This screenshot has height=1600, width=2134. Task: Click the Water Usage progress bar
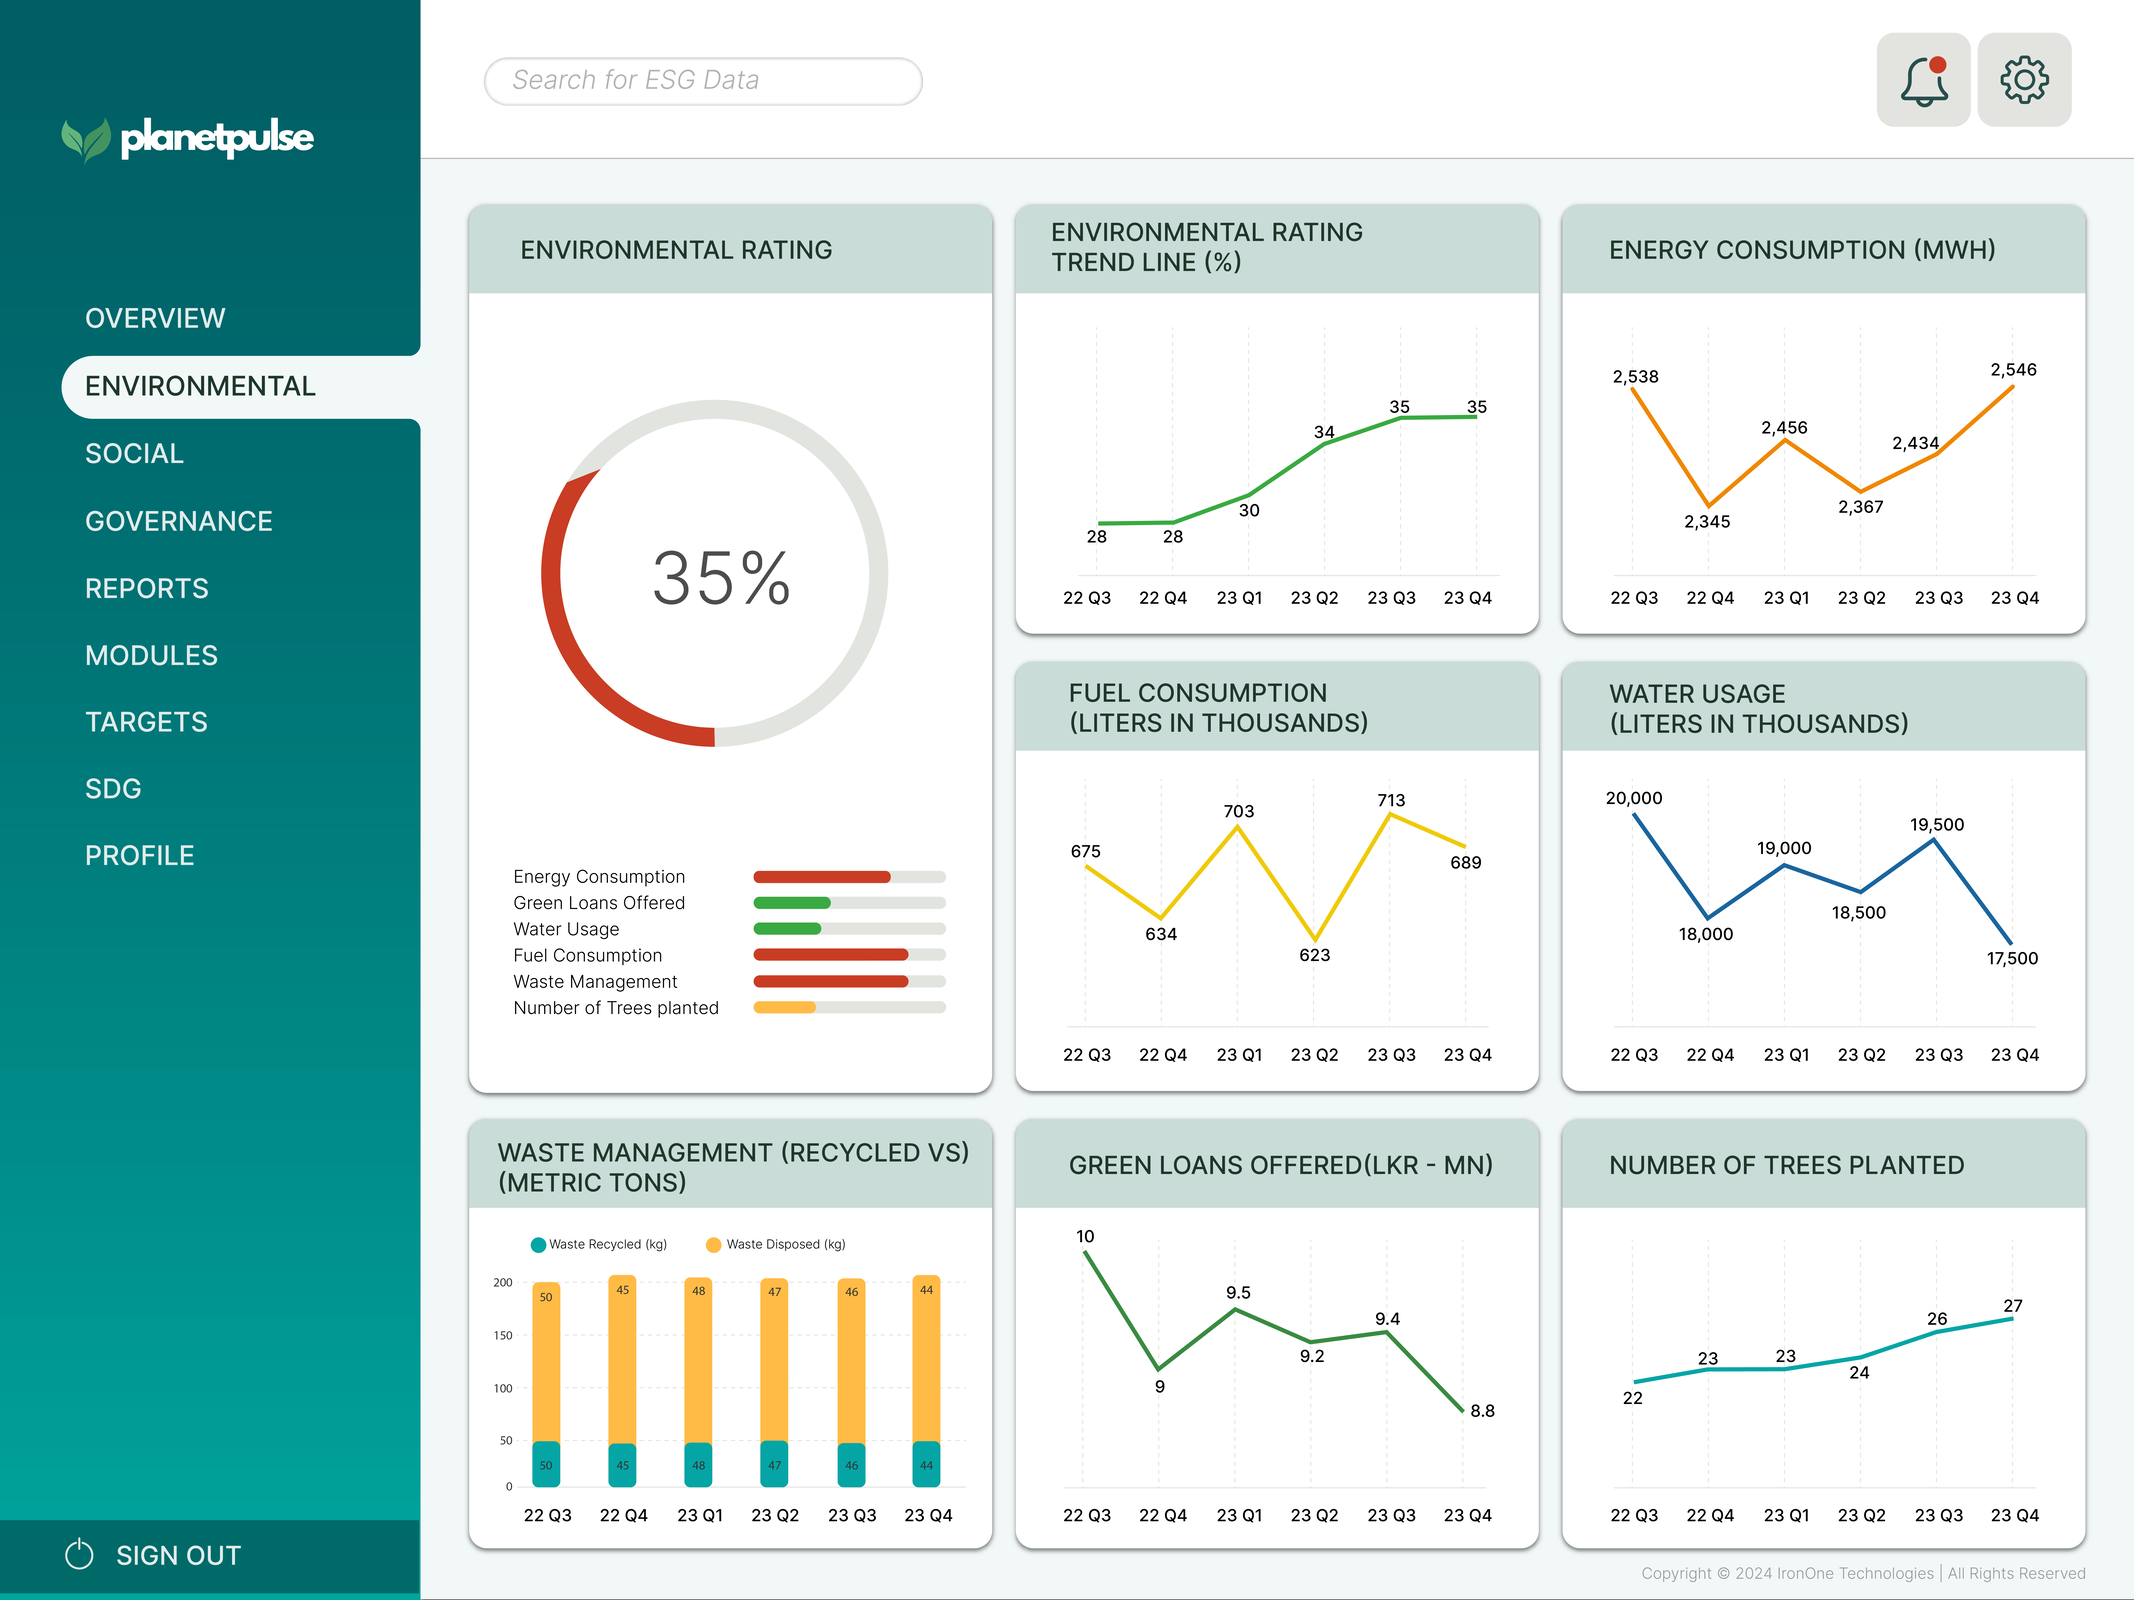tap(849, 929)
